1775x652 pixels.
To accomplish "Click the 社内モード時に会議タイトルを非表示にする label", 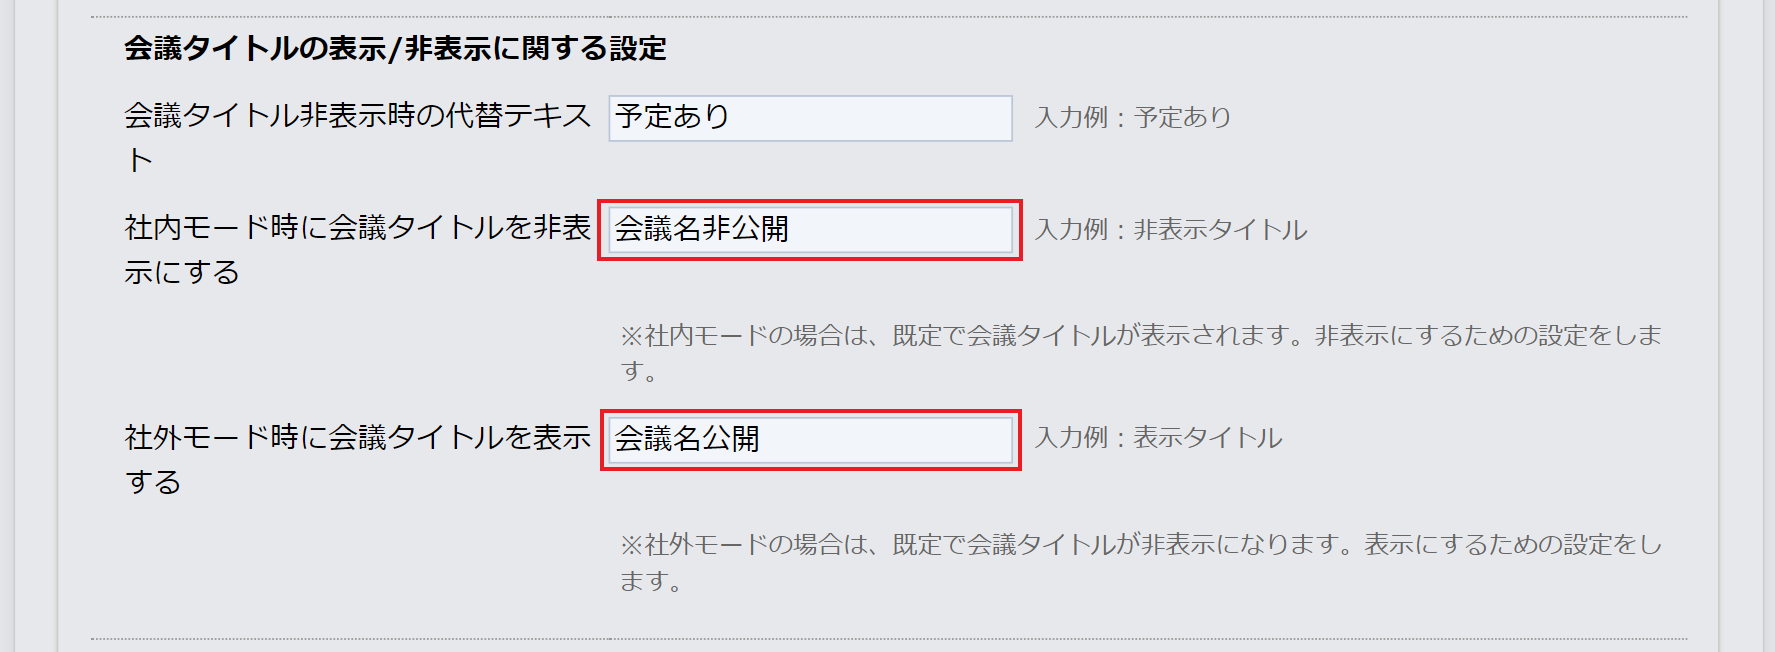I will [357, 228].
